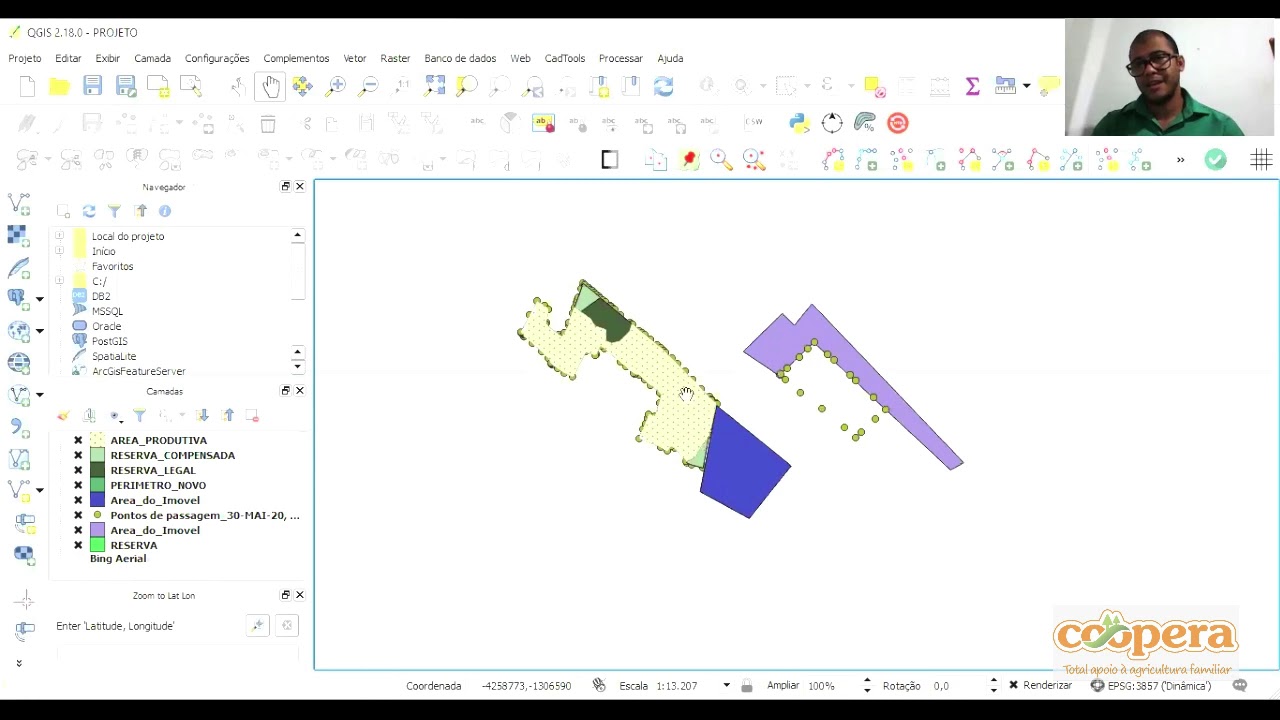Click the green checkmark toolbar icon
This screenshot has height=720, width=1280.
(x=1215, y=160)
